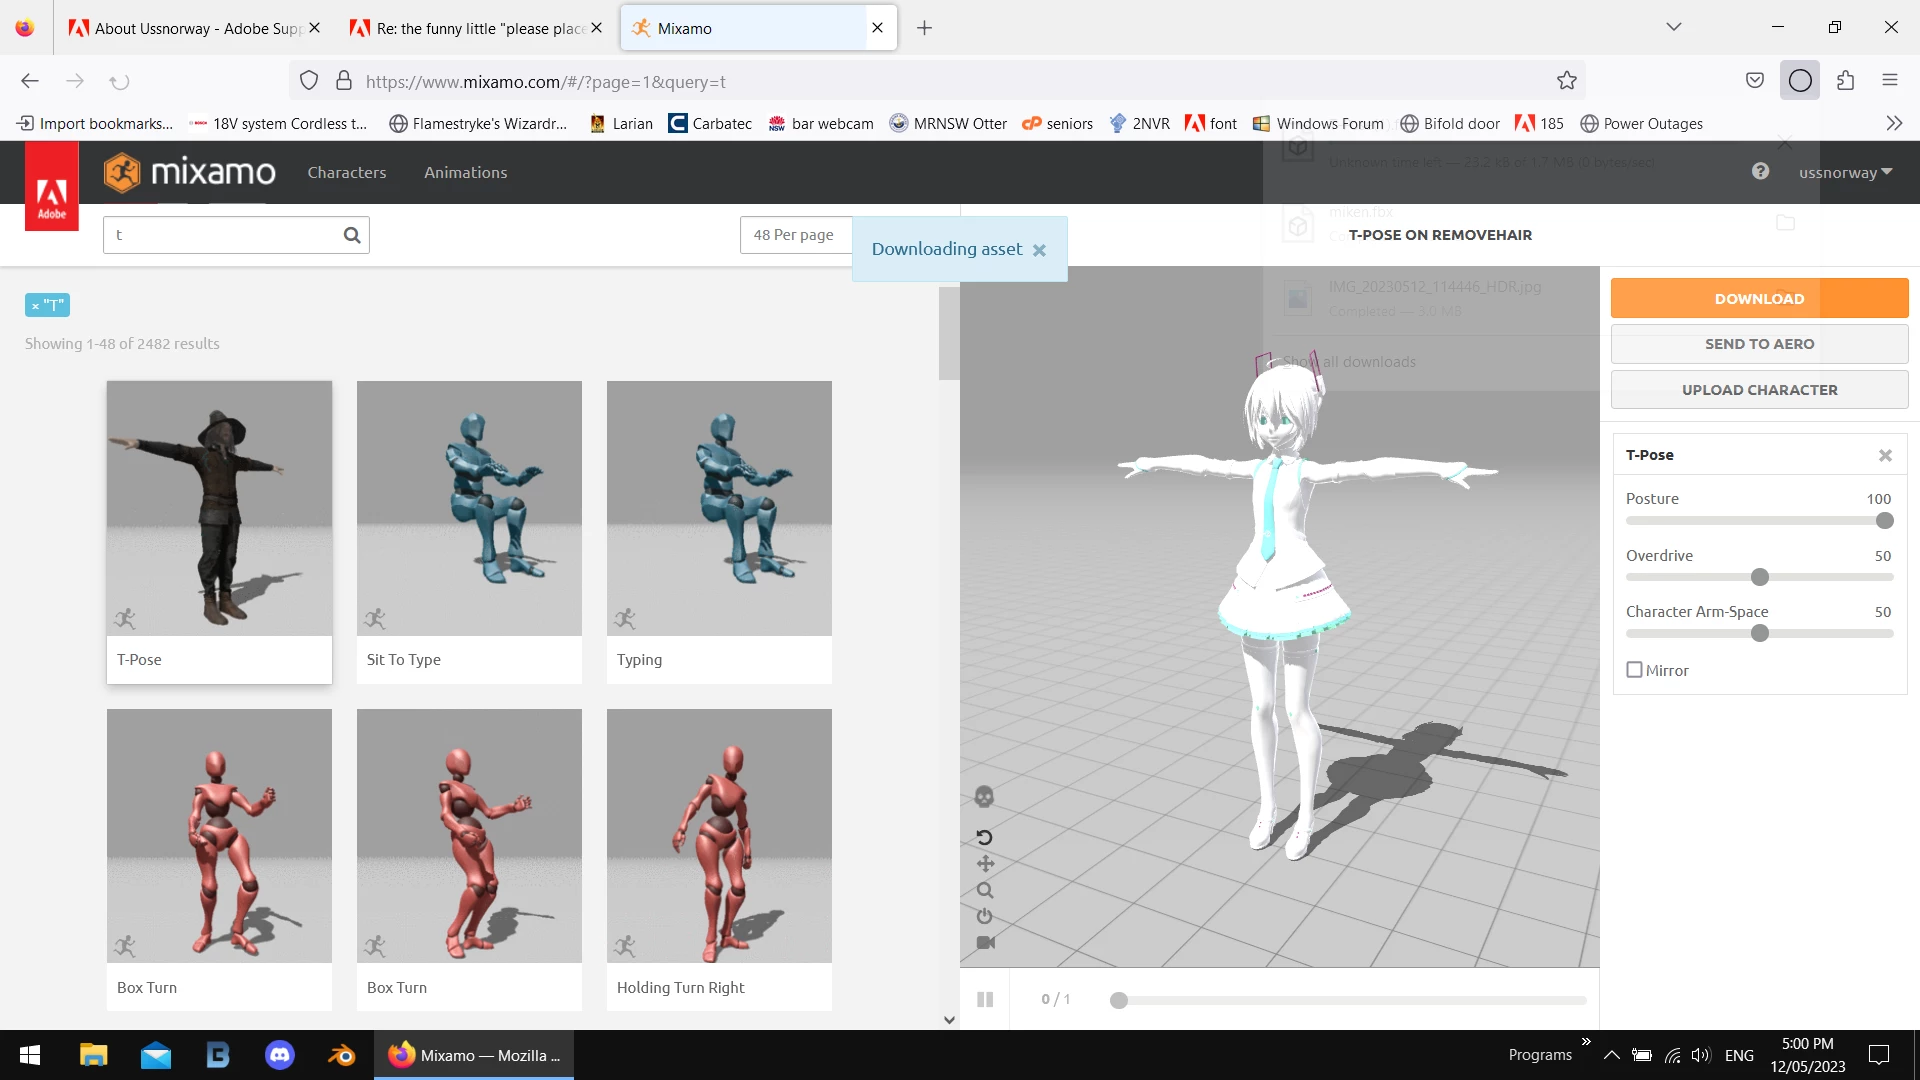Viewport: 1920px width, 1080px height.
Task: Click the UPLOAD CHARACTER button
Action: [x=1759, y=390]
